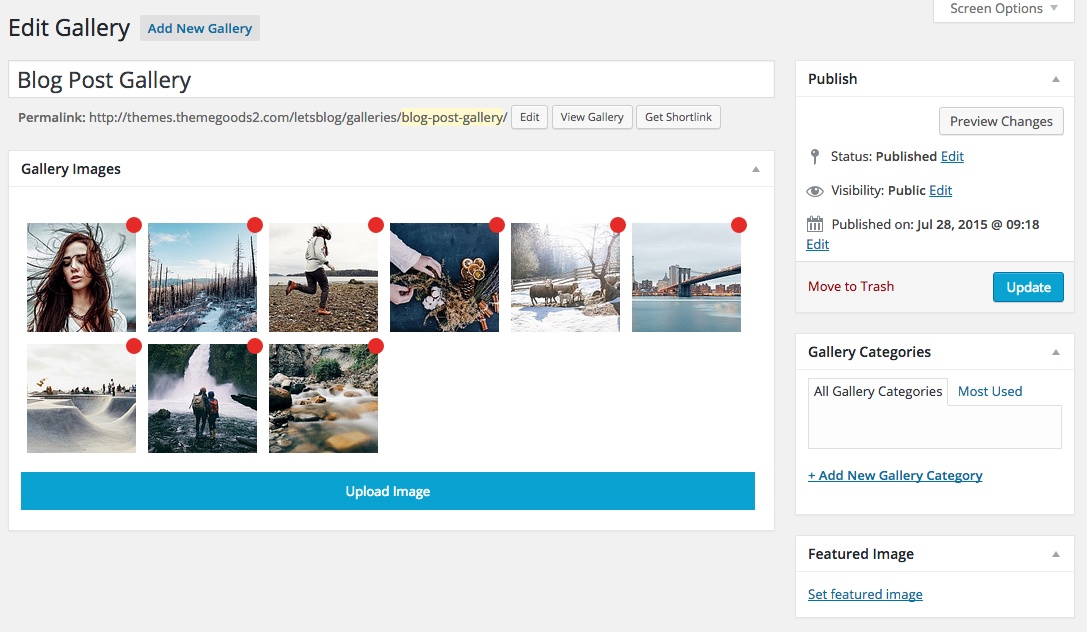Open the Set featured image link
The image size is (1087, 632).
[865, 594]
